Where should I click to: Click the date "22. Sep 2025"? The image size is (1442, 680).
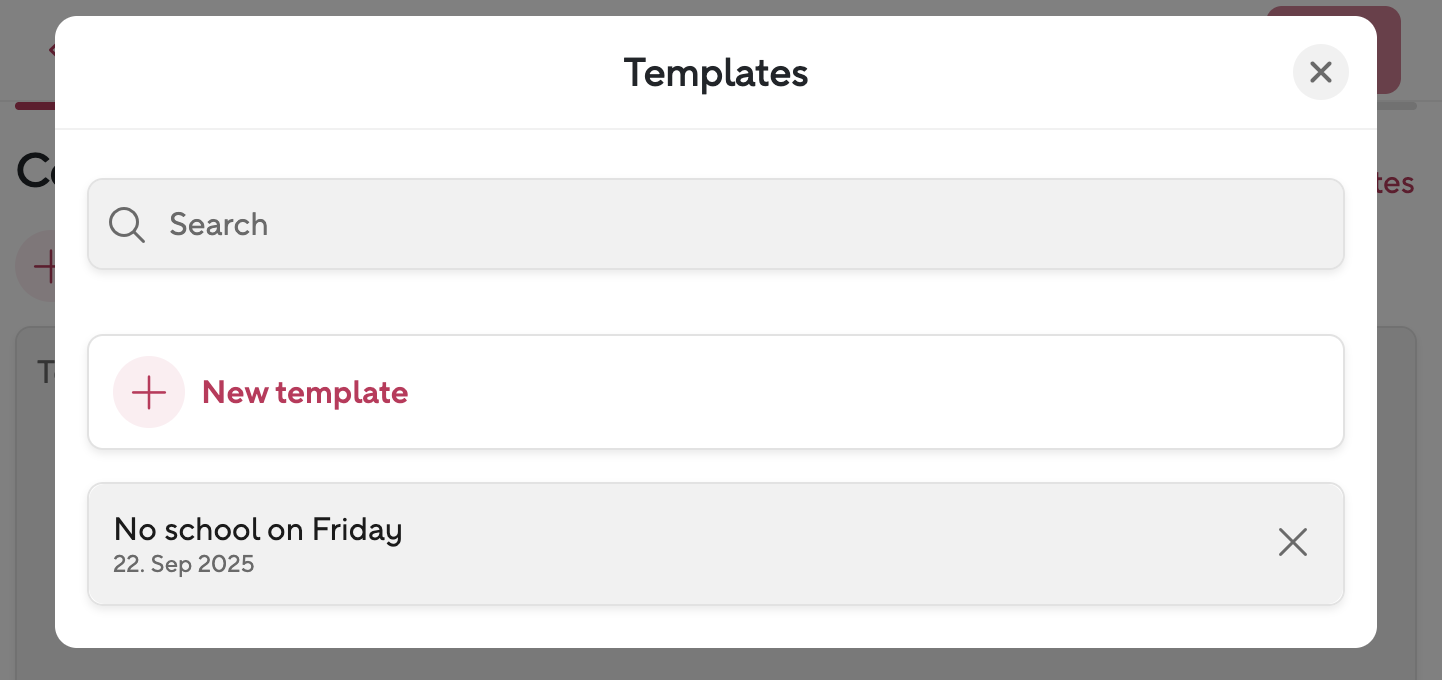184,564
